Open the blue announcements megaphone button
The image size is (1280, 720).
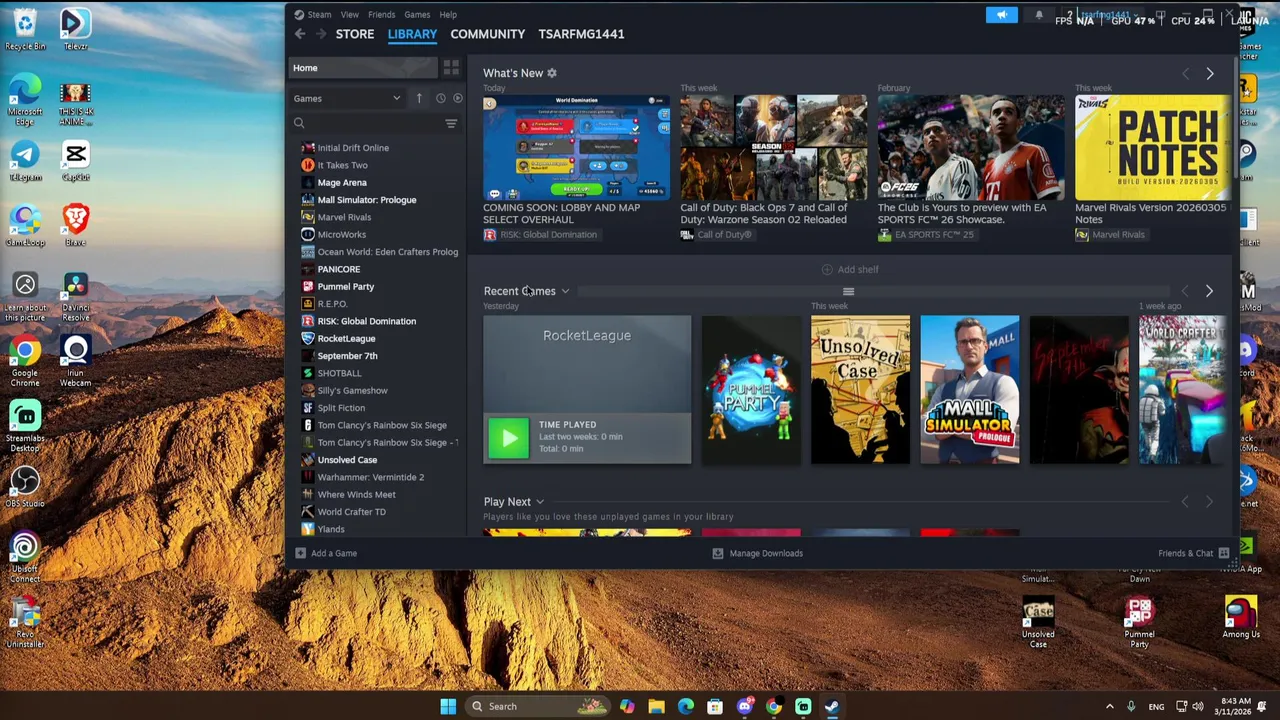point(1001,15)
